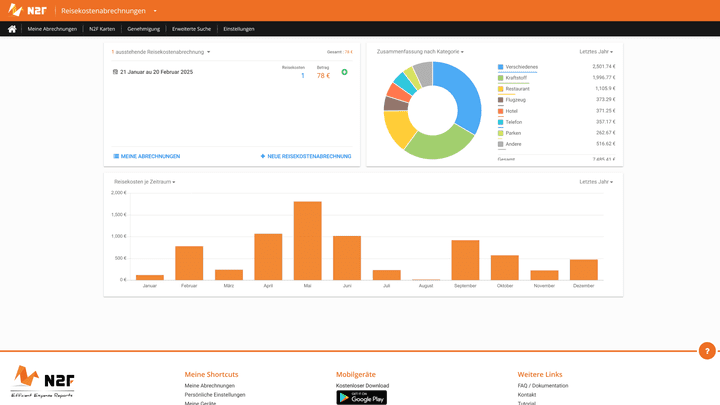Image resolution: width=720 pixels, height=405 pixels.
Task: Click MEINE ABRECHNUNGEN button in report card
Action: click(x=146, y=157)
